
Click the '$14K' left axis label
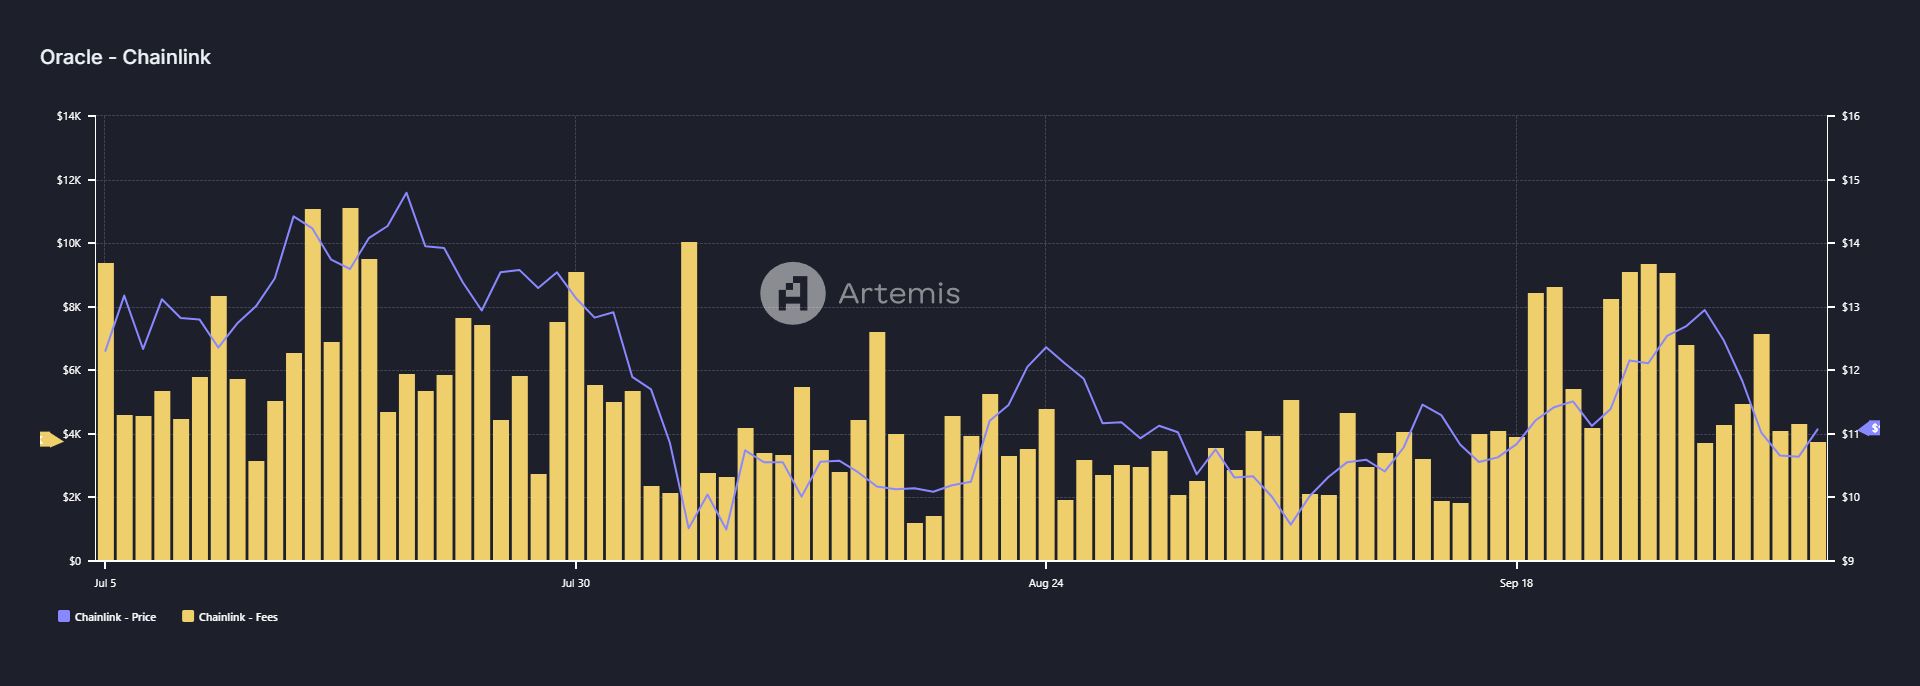click(69, 117)
